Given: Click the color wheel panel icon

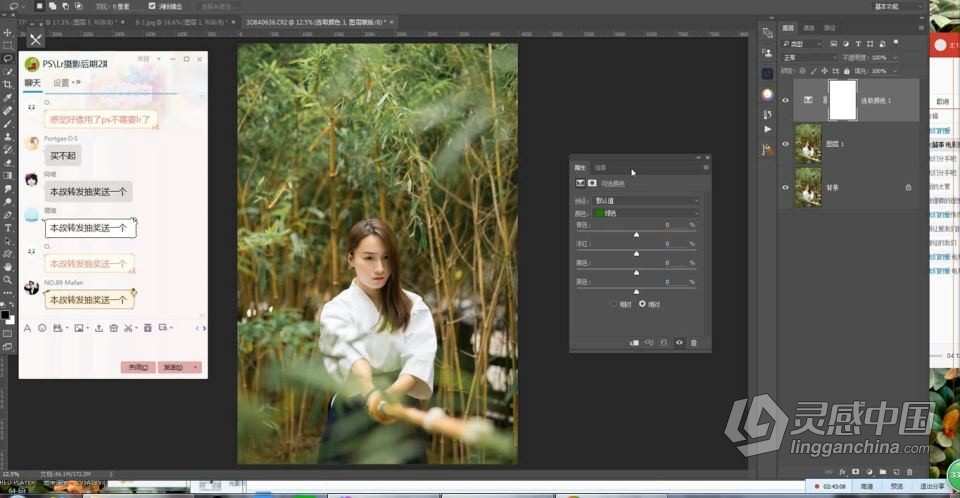Looking at the screenshot, I should (x=767, y=95).
